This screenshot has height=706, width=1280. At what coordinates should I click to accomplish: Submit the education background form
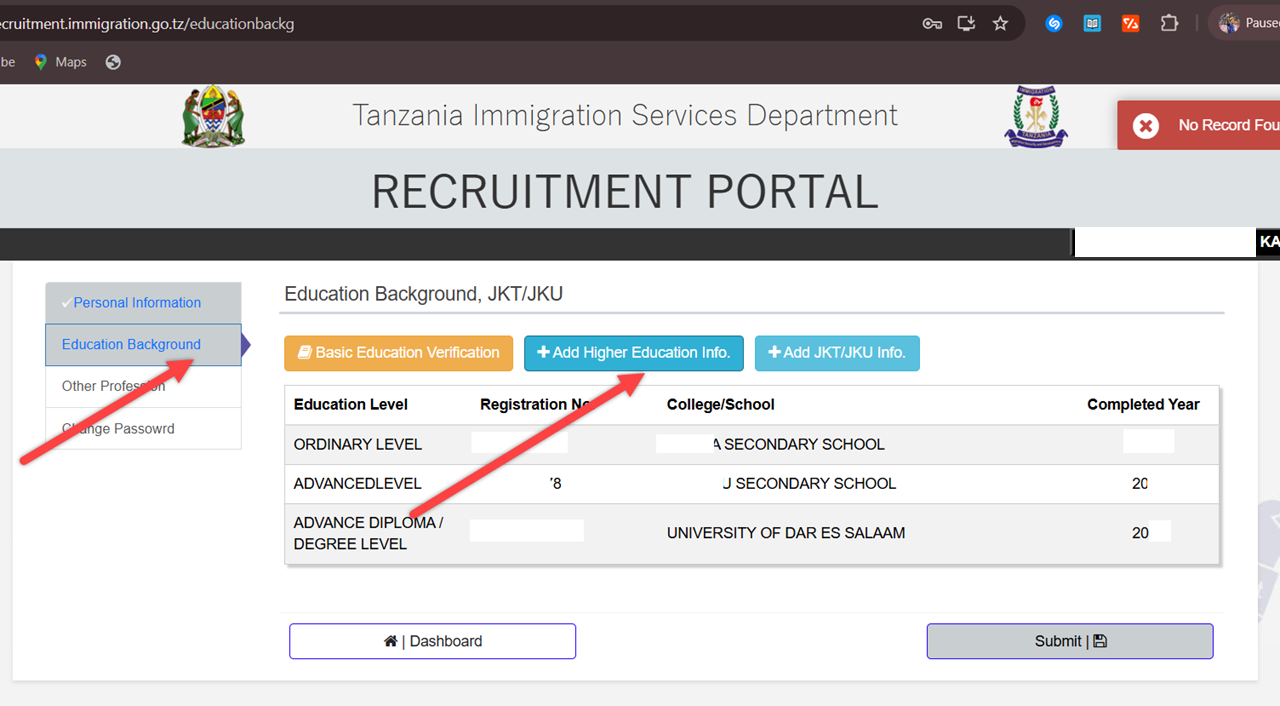point(1069,641)
